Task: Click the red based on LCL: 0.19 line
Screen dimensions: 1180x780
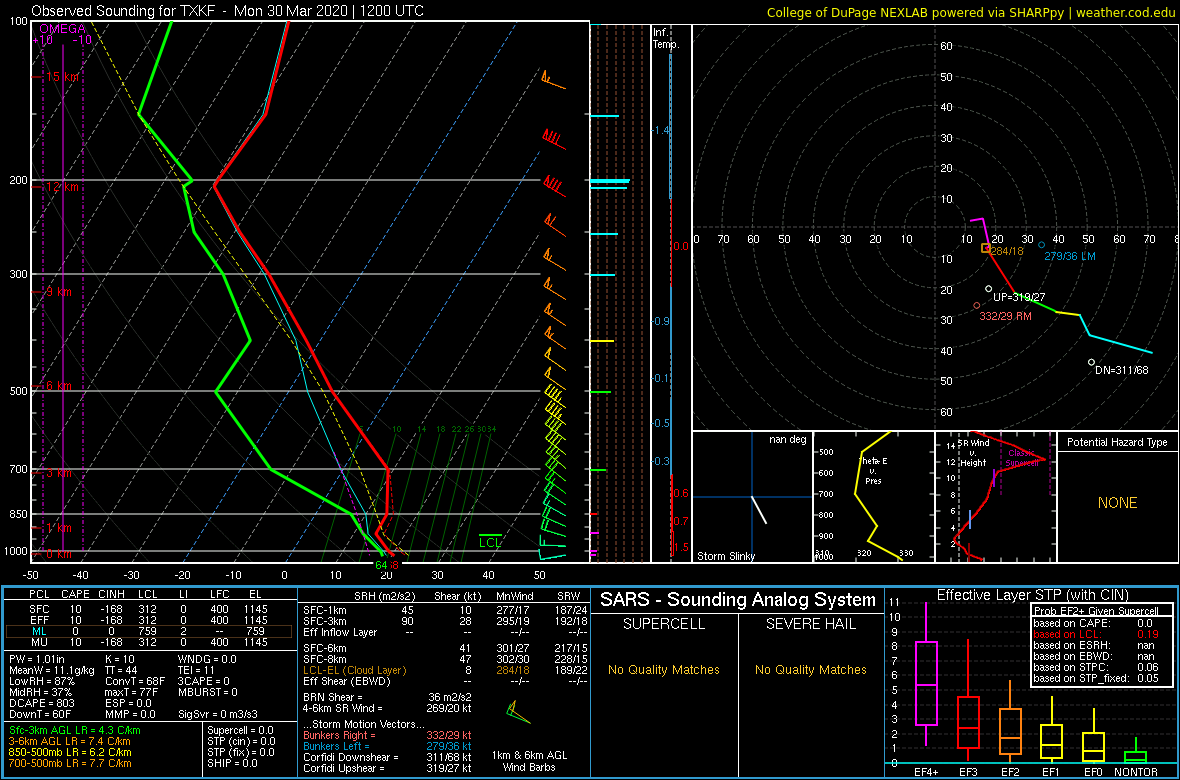Action: pos(1097,635)
